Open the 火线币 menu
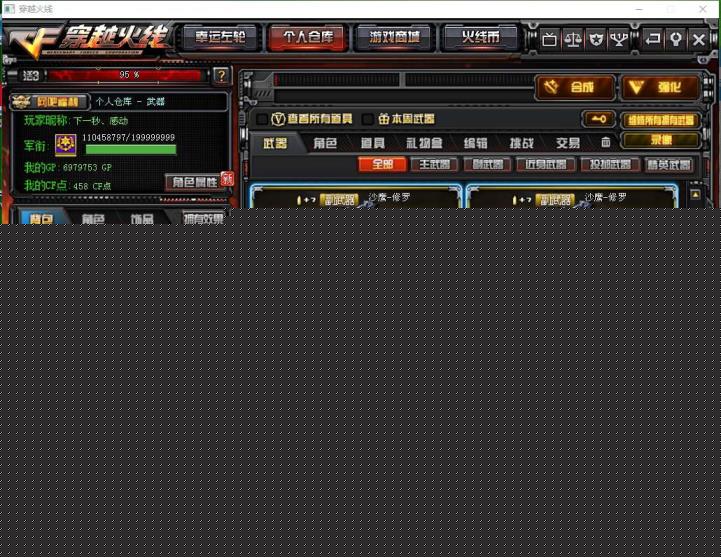The image size is (721, 557). coord(481,37)
